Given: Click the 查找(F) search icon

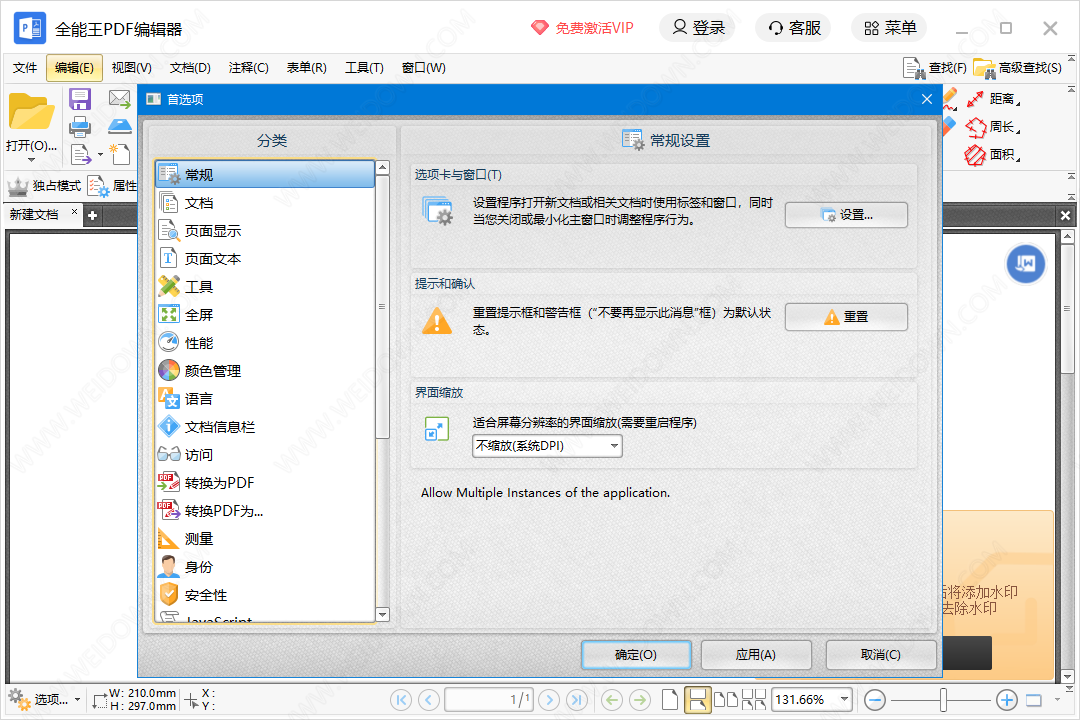Looking at the screenshot, I should point(914,68).
